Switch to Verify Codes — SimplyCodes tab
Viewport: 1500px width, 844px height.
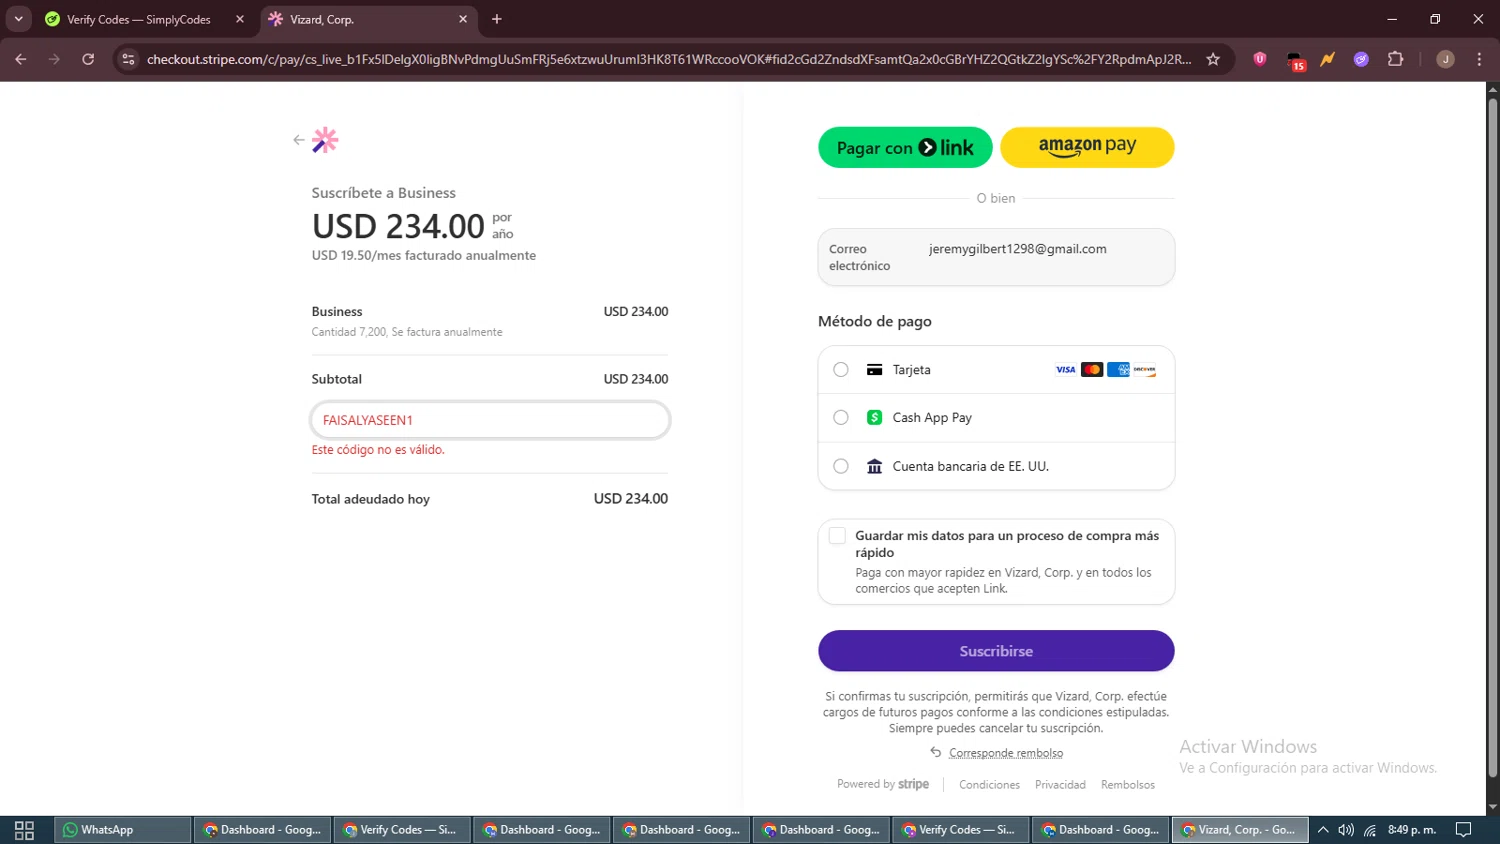point(139,19)
